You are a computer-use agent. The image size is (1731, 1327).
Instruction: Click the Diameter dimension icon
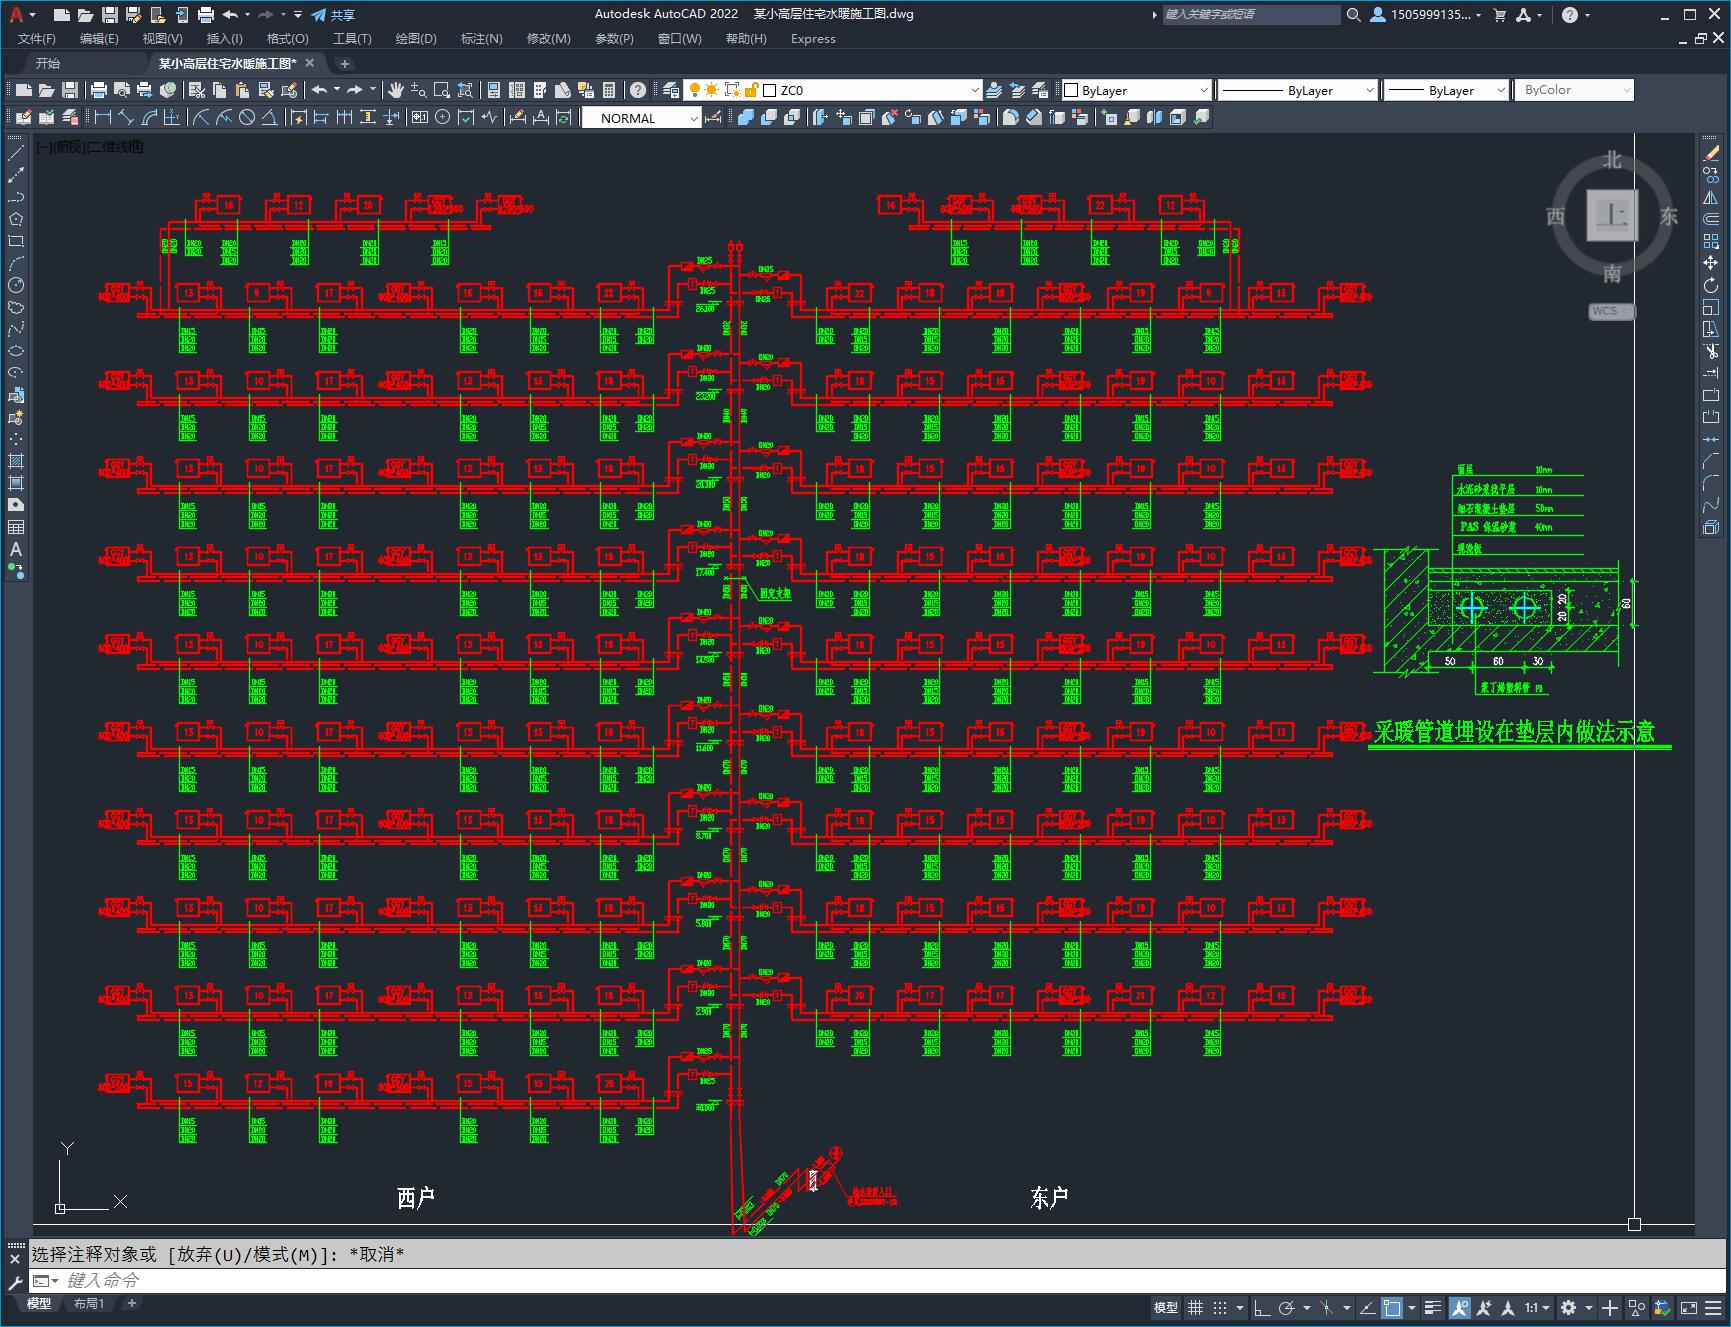tap(247, 117)
